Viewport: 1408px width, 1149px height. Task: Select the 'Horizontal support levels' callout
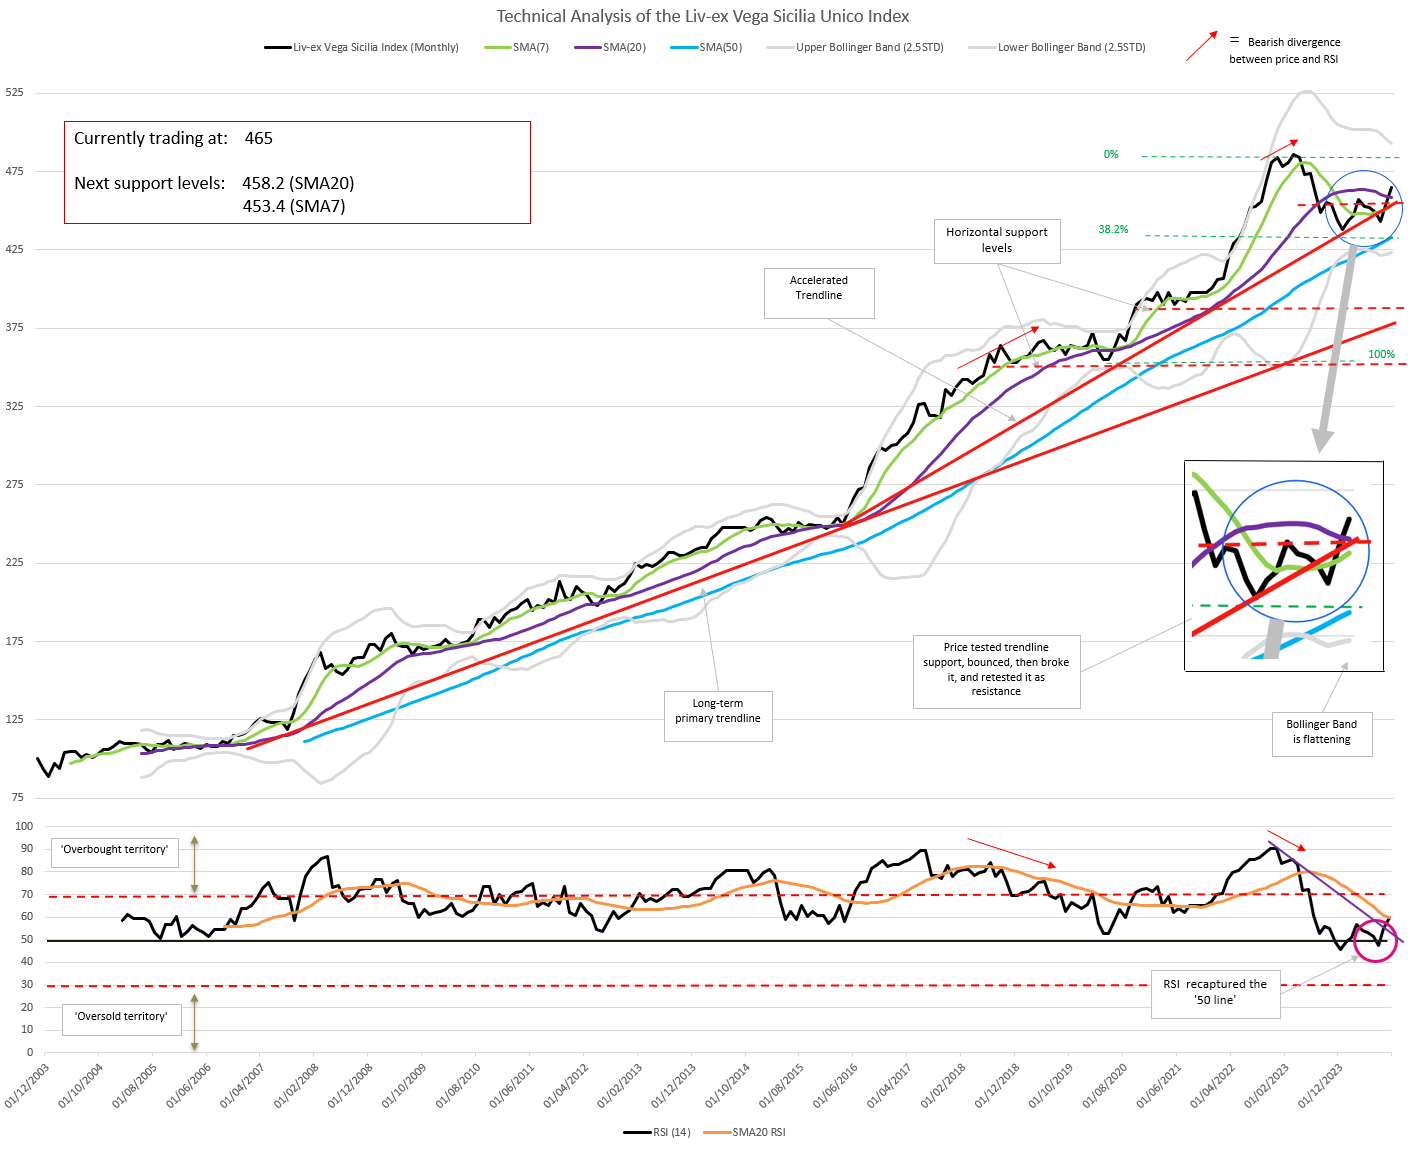(x=997, y=241)
